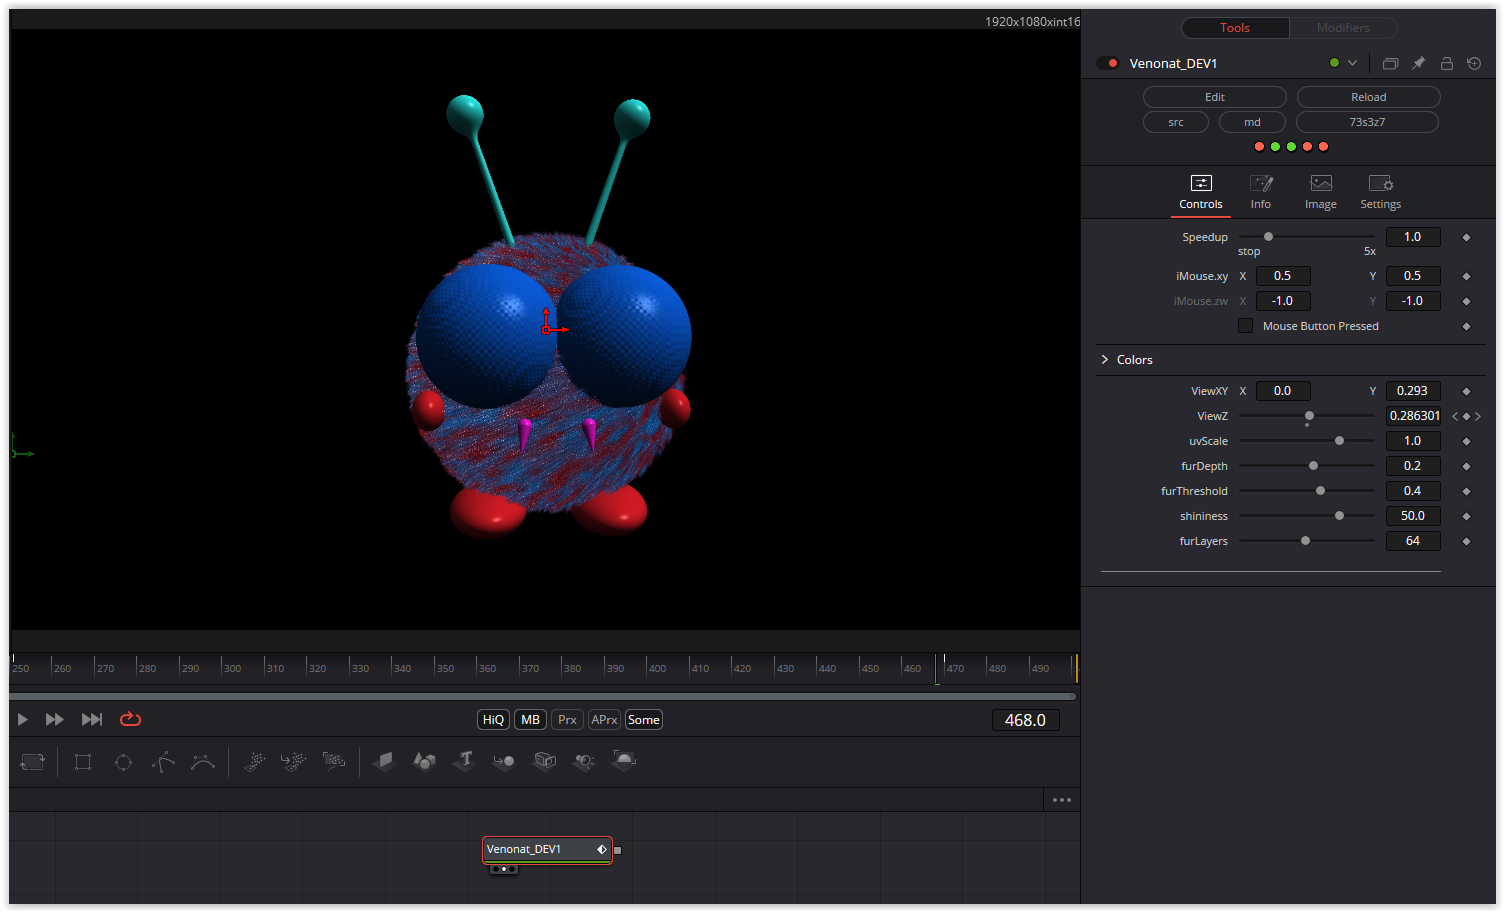Add a Shape 3D node
Viewport: 1504px width, 912px height.
[x=424, y=762]
